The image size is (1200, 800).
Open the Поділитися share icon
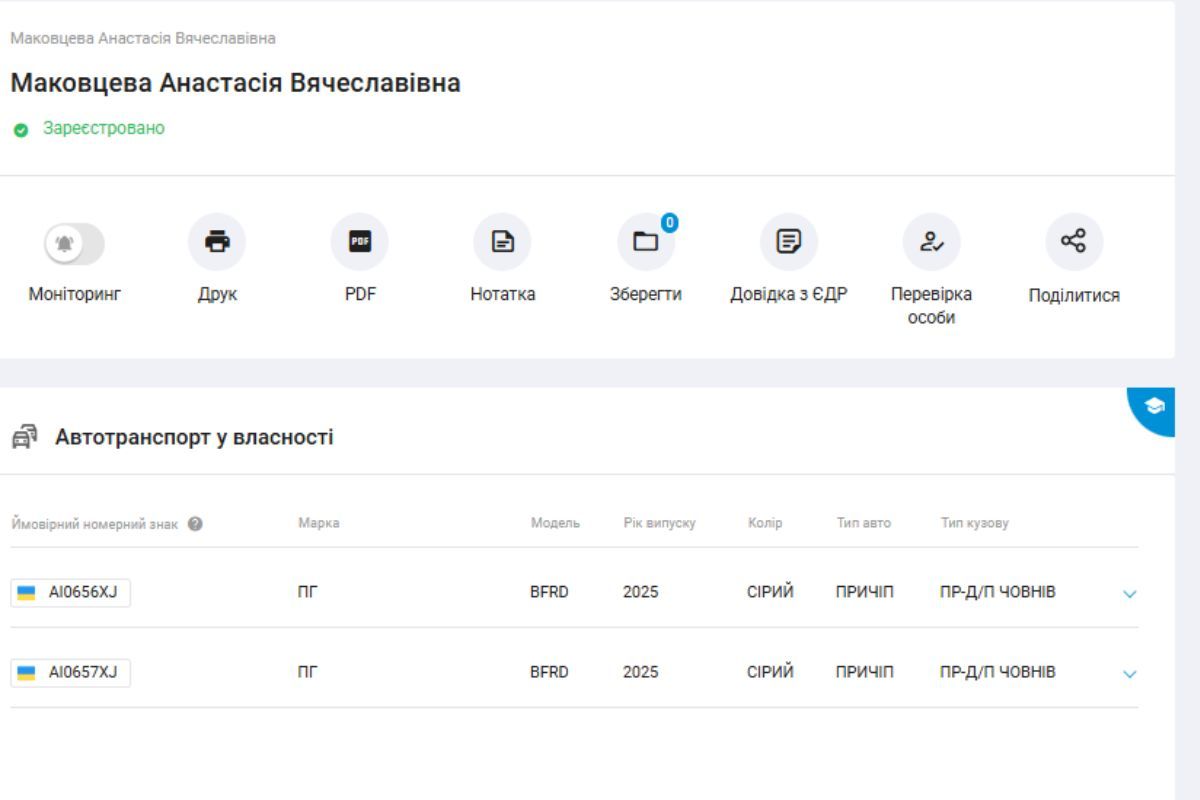[1074, 241]
